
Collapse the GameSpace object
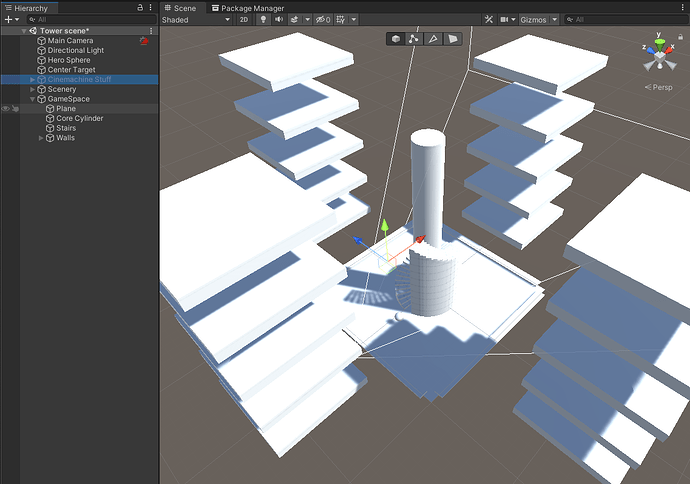pyautogui.click(x=32, y=99)
